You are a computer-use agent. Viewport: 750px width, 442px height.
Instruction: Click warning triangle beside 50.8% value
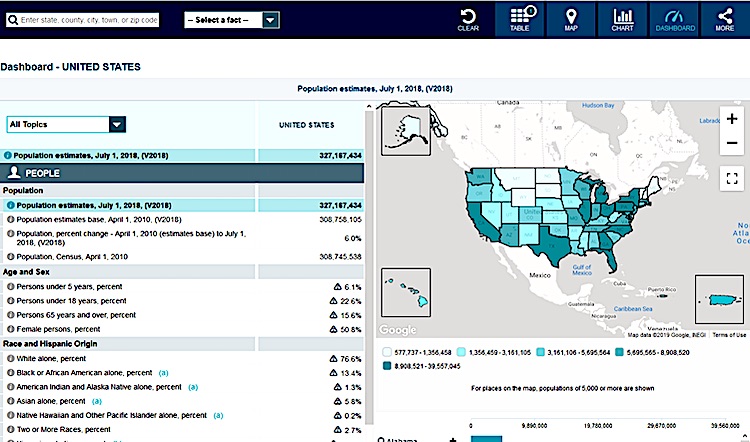(x=333, y=329)
